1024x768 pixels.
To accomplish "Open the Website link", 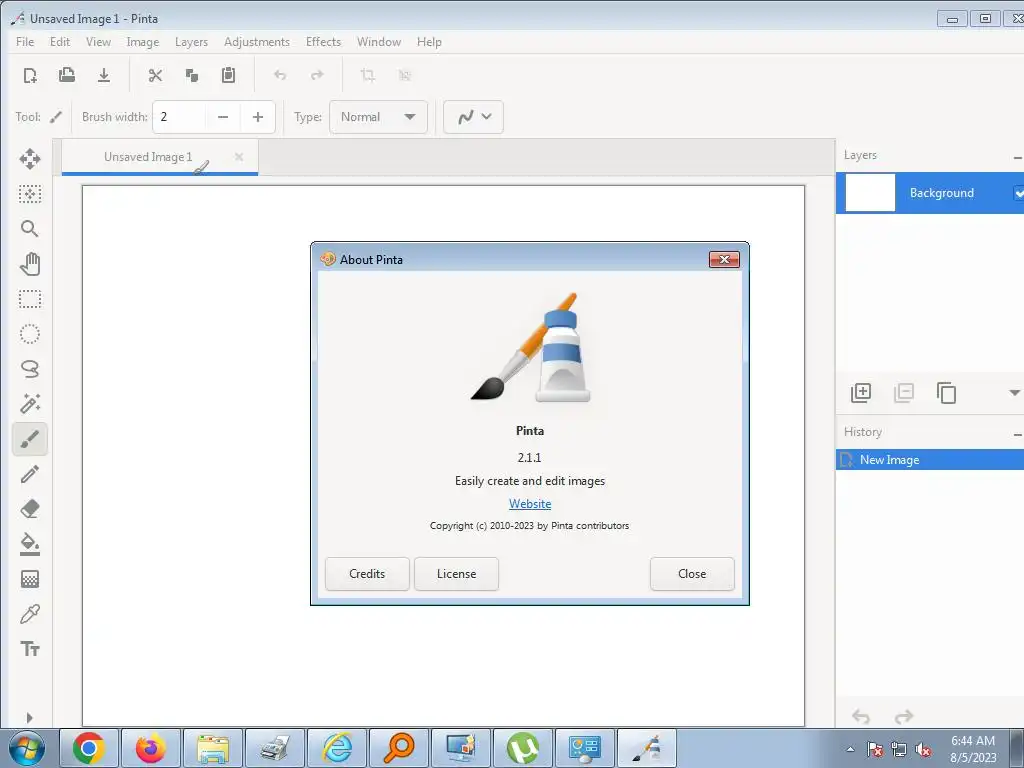I will 530,504.
